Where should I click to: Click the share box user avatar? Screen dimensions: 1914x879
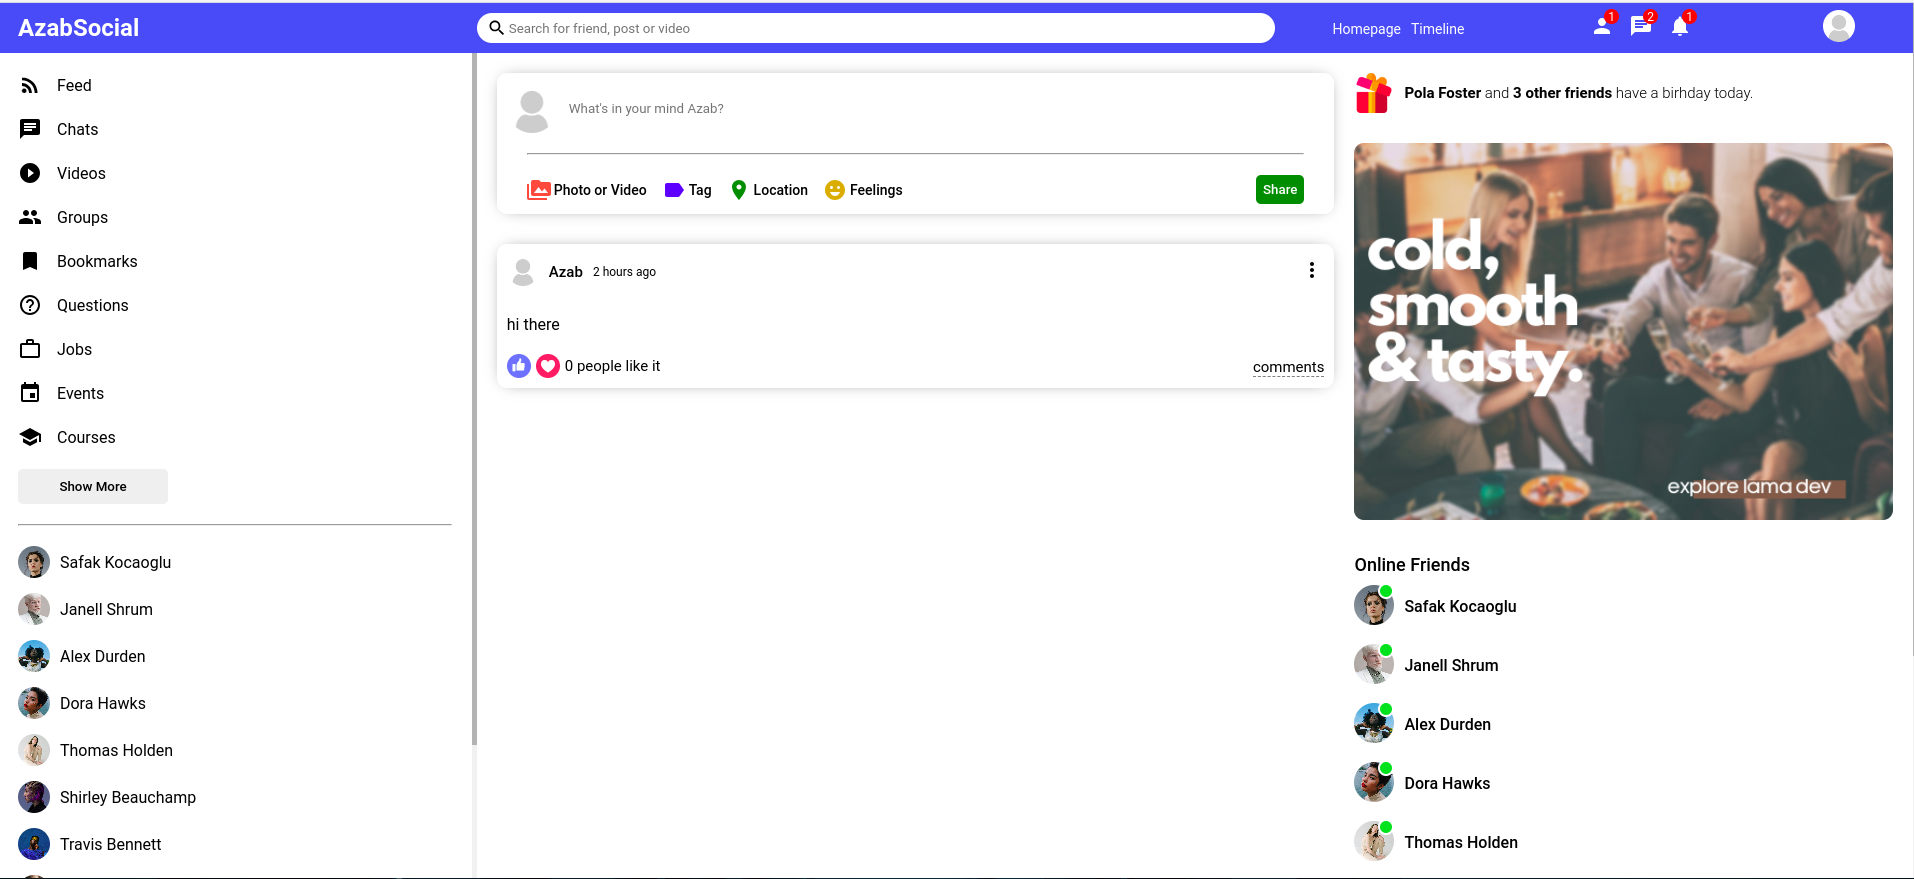[x=532, y=112]
